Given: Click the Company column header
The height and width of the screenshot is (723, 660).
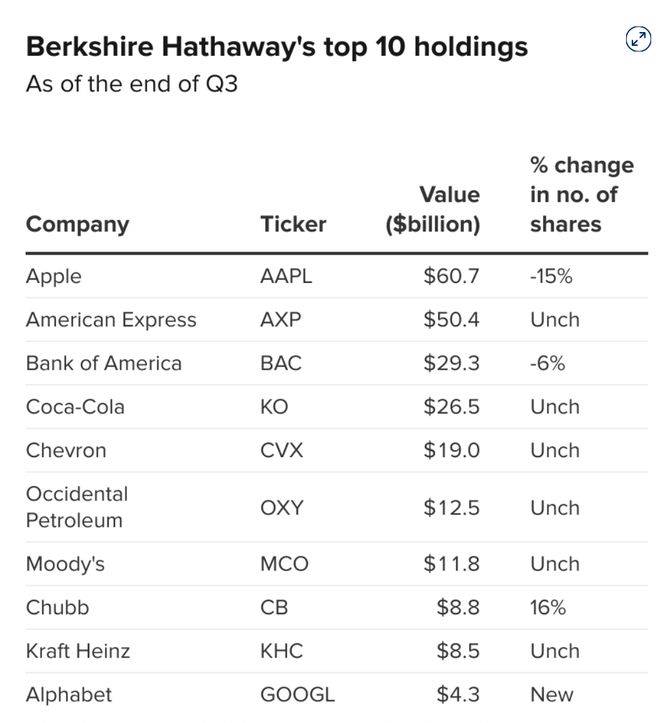Looking at the screenshot, I should (77, 224).
